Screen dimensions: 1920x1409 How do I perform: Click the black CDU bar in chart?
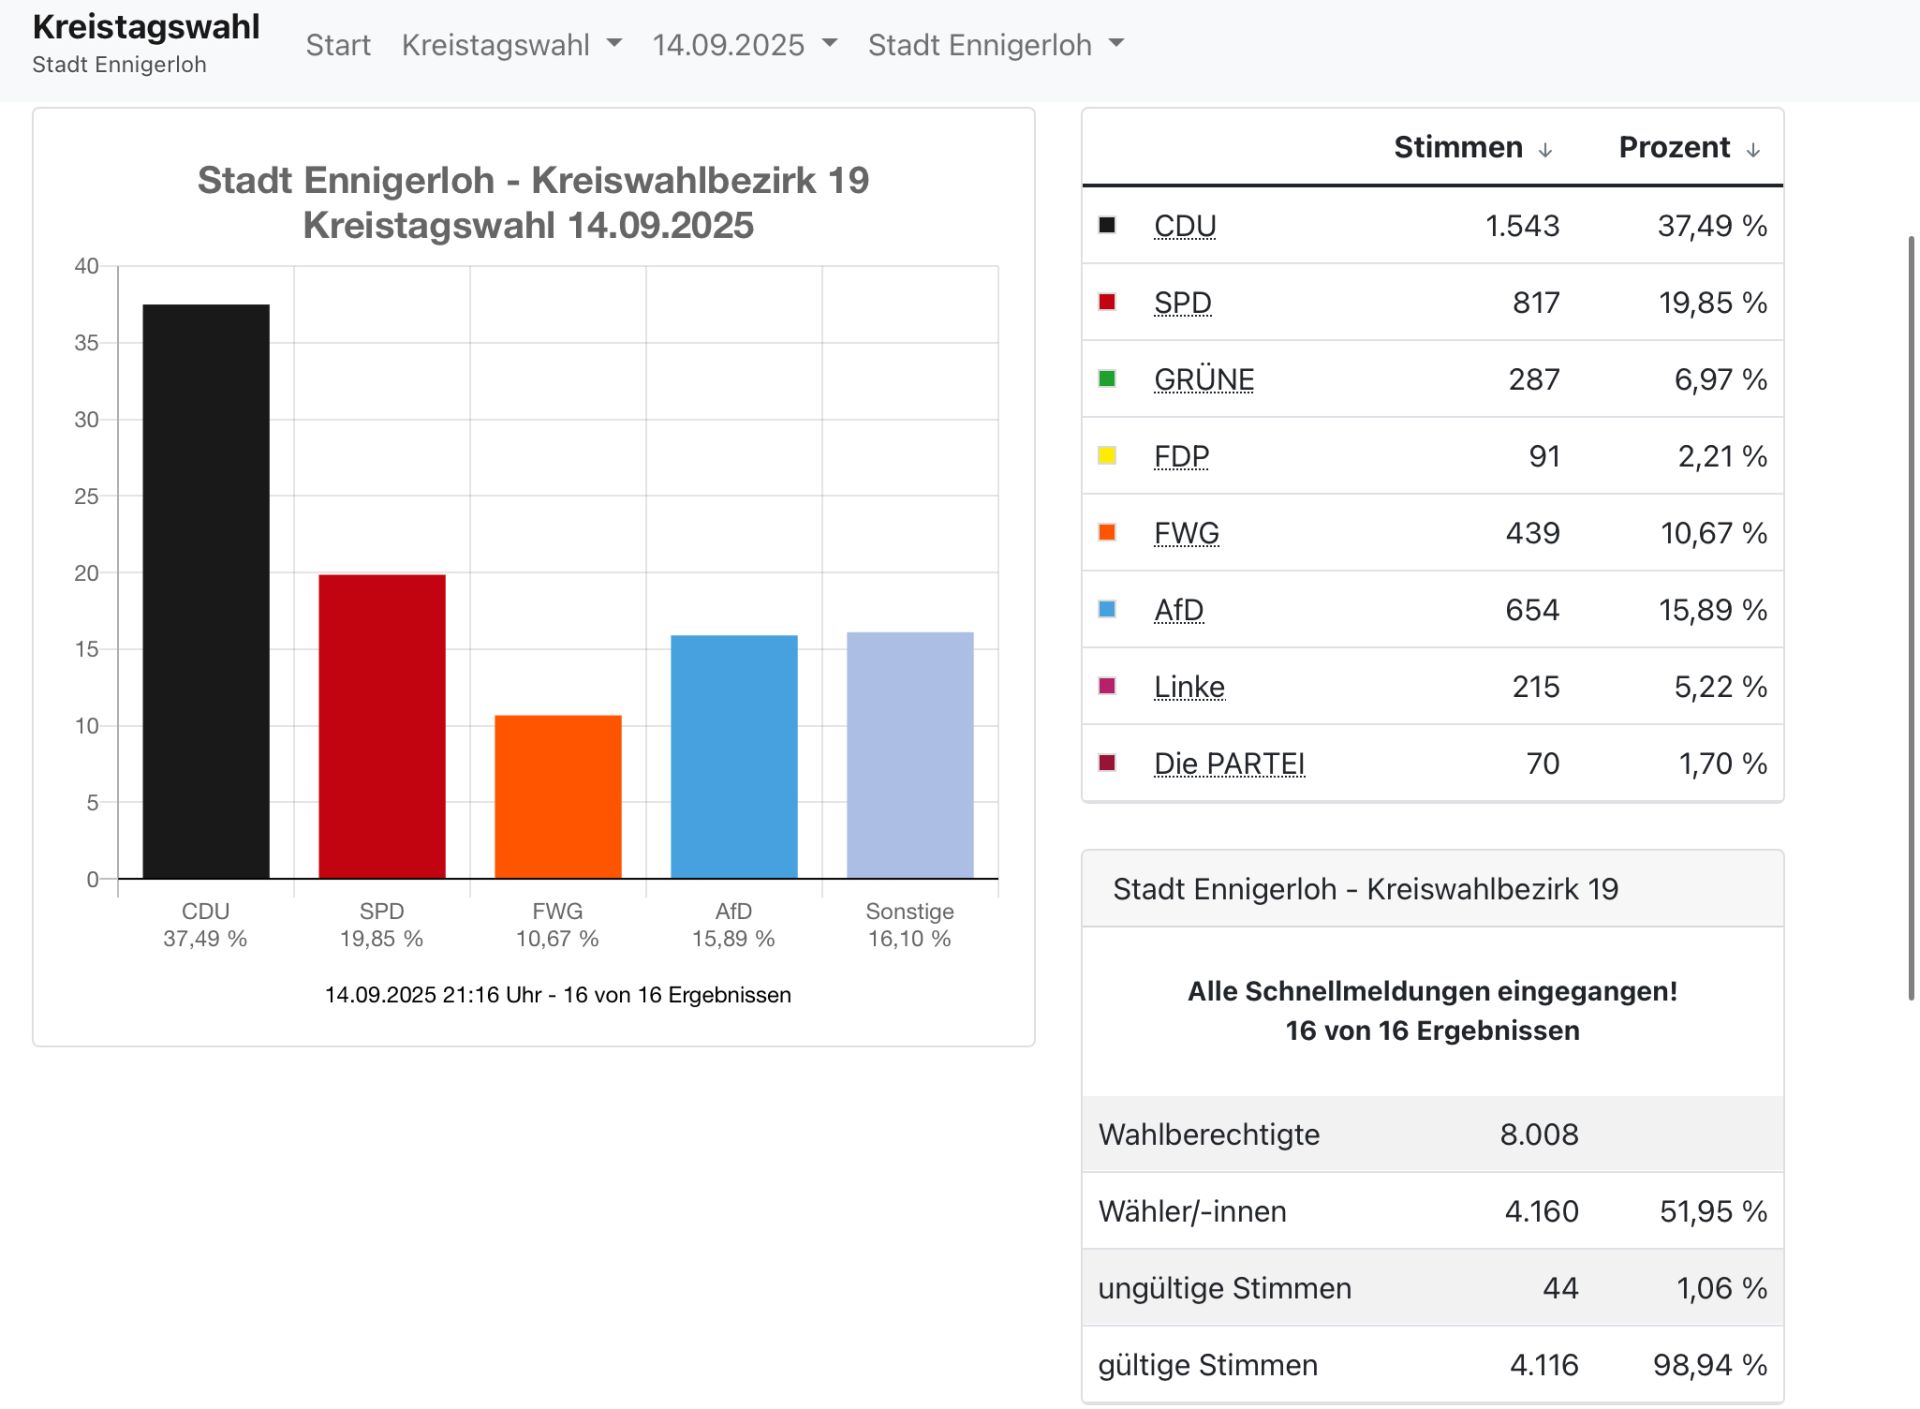[206, 590]
